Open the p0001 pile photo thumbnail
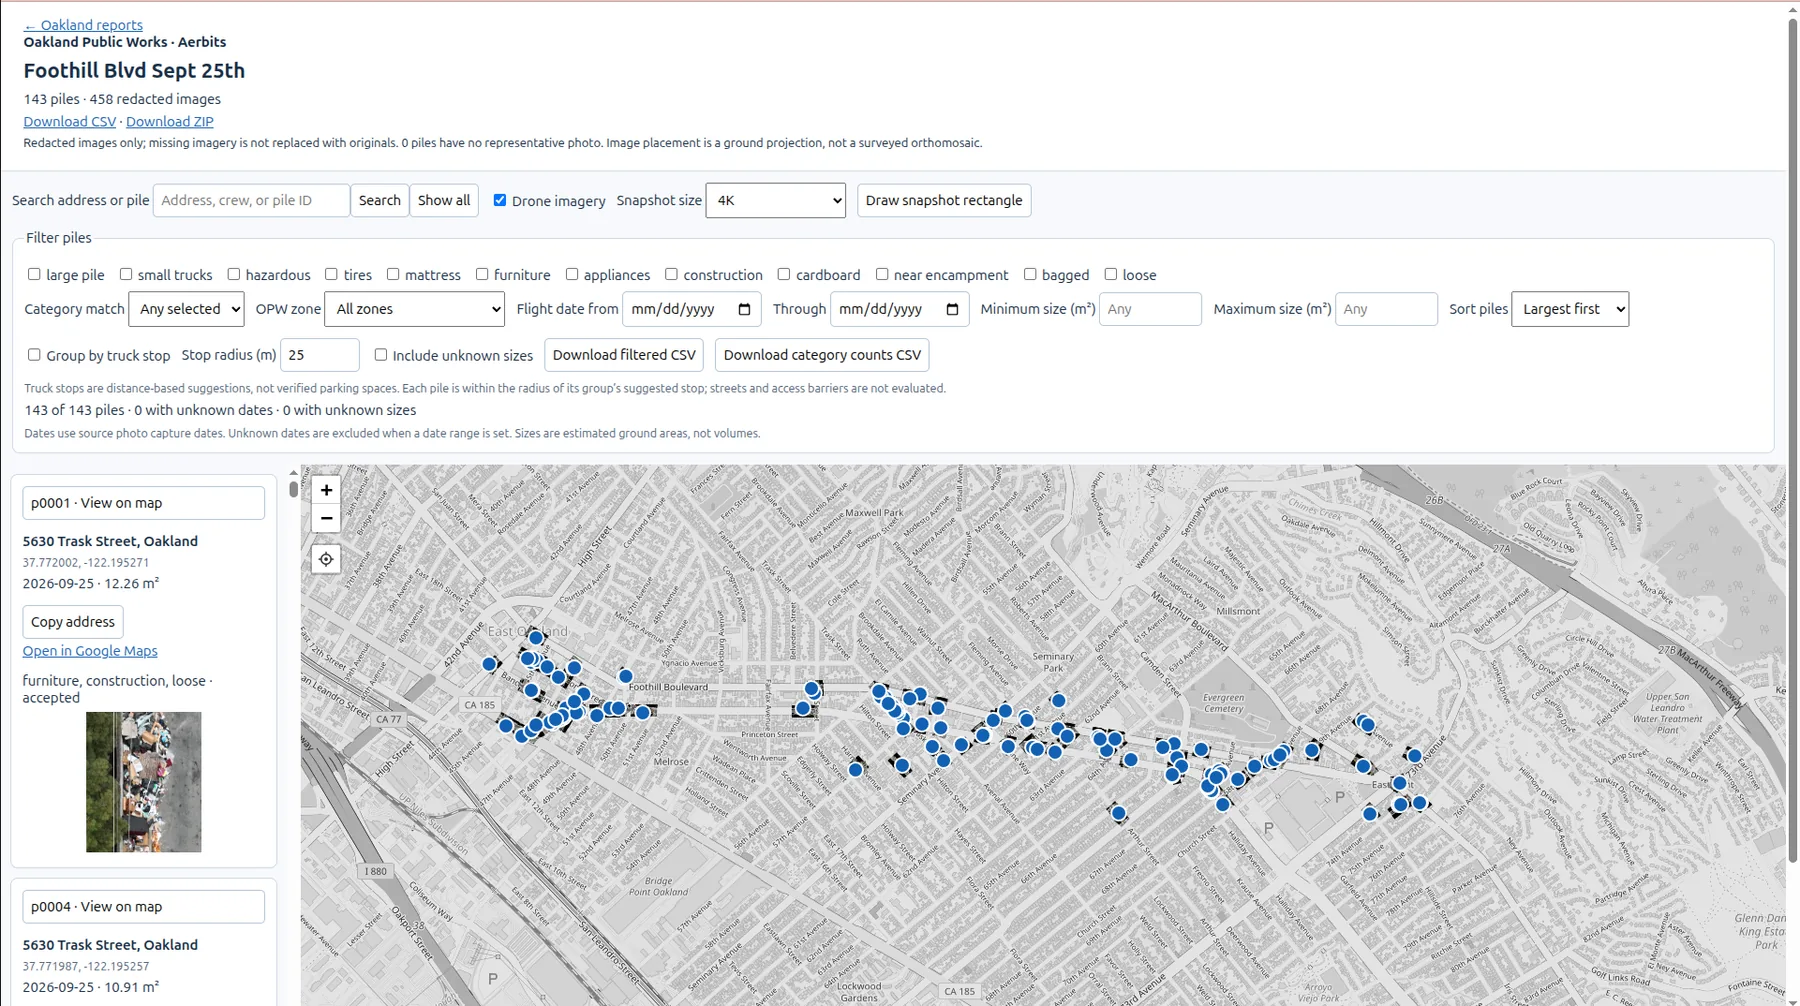The height and width of the screenshot is (1006, 1800). (144, 782)
